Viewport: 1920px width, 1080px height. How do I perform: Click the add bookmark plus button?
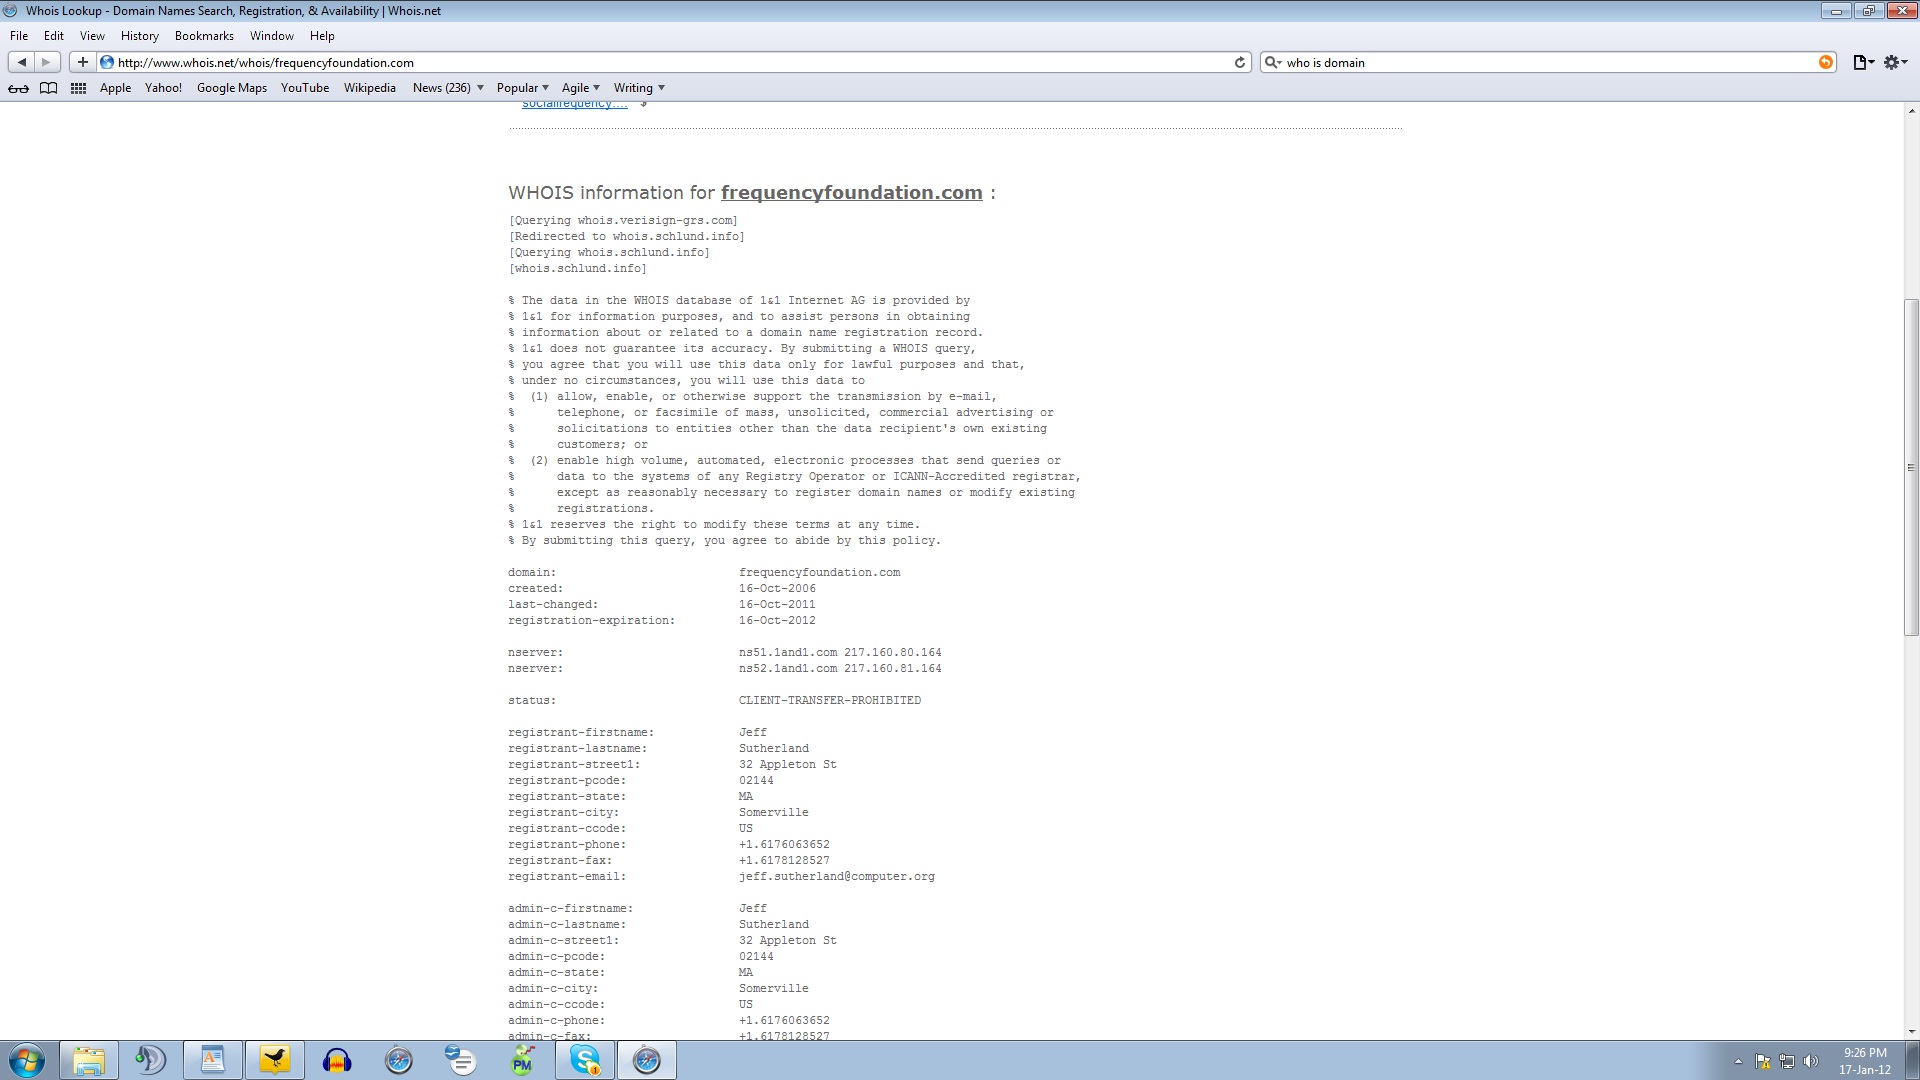click(x=82, y=62)
